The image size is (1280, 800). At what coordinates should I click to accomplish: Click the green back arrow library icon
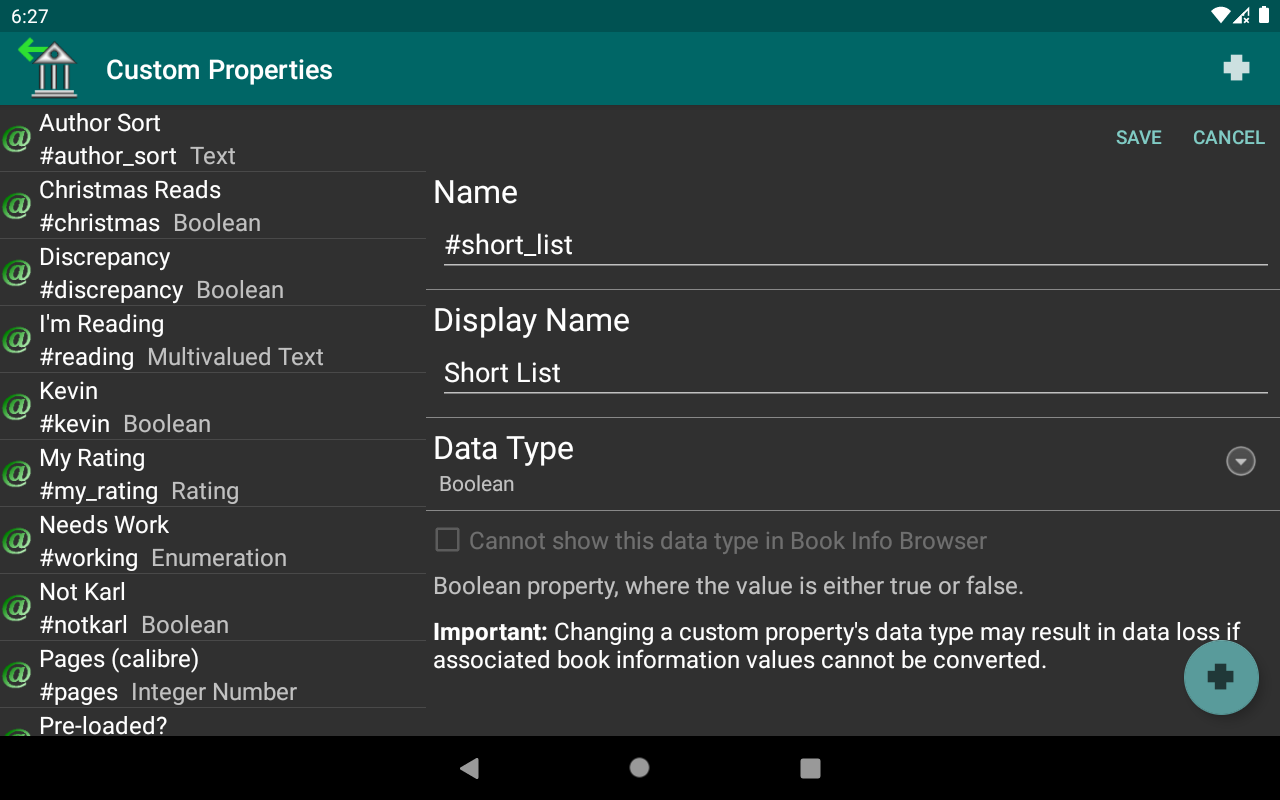tap(49, 68)
